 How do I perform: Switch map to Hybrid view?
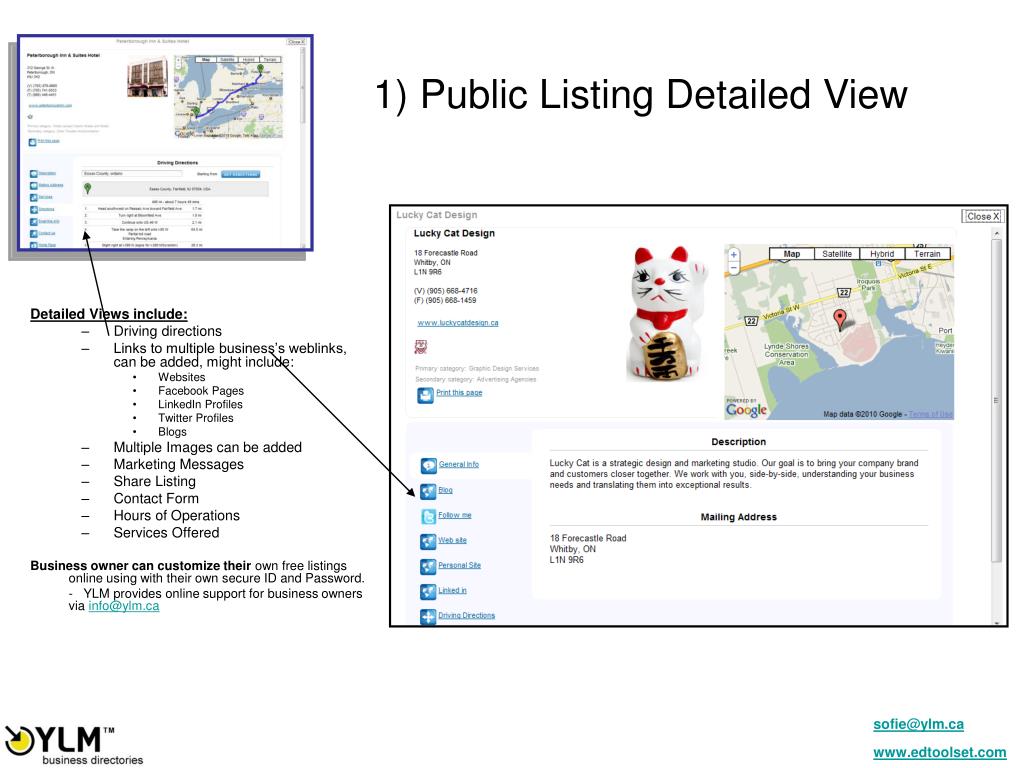882,254
